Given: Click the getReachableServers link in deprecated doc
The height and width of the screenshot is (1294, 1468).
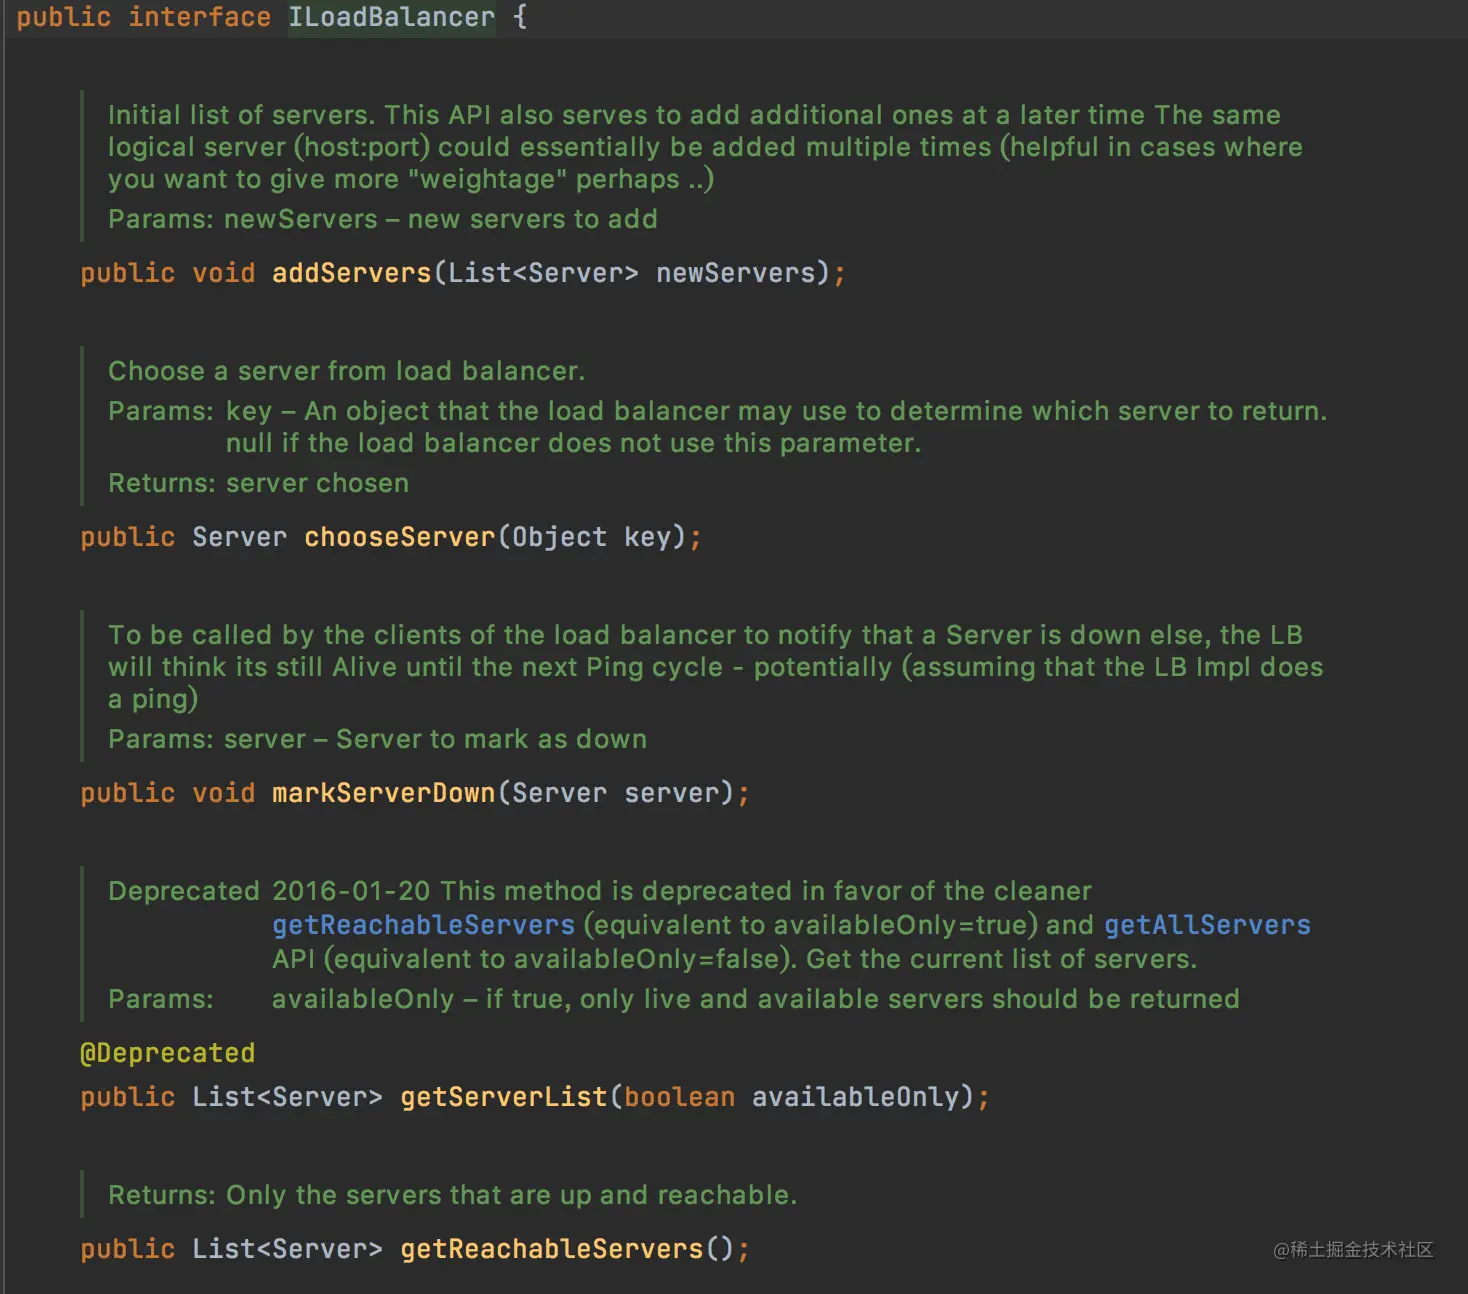Looking at the screenshot, I should 423,925.
